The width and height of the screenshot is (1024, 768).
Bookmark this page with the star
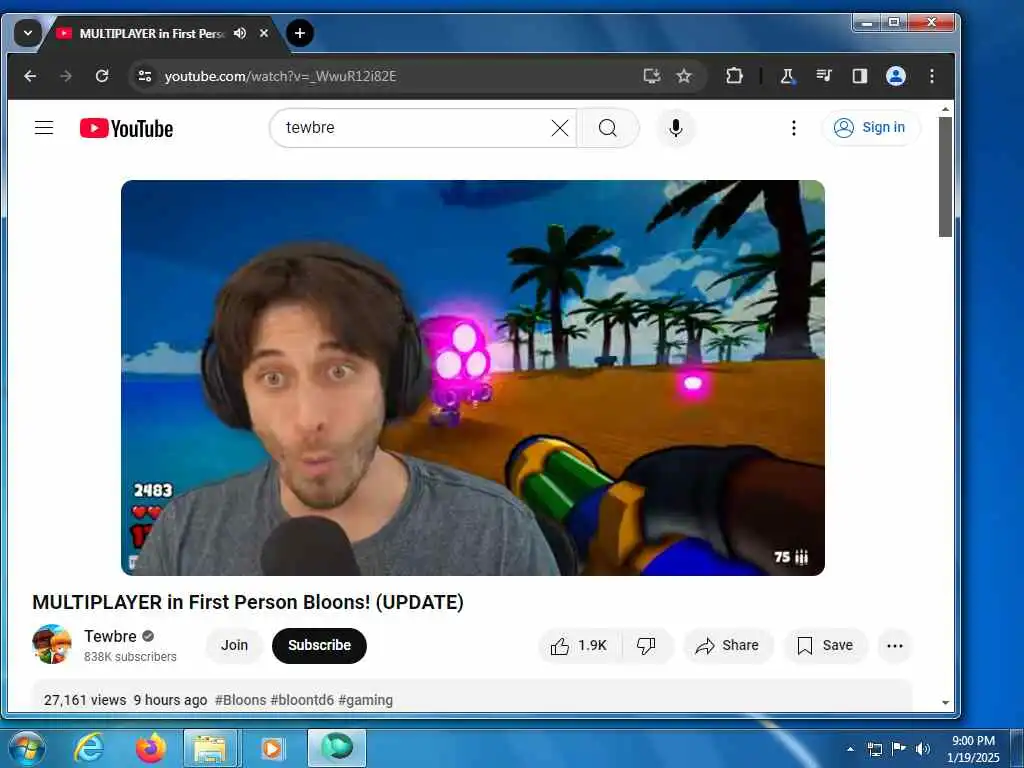(684, 76)
